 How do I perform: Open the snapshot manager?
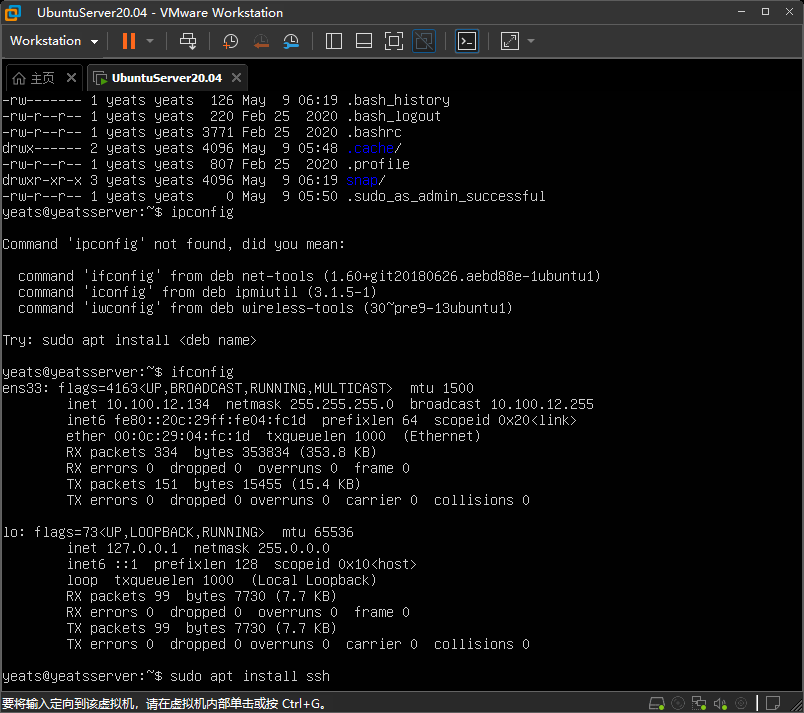(291, 41)
